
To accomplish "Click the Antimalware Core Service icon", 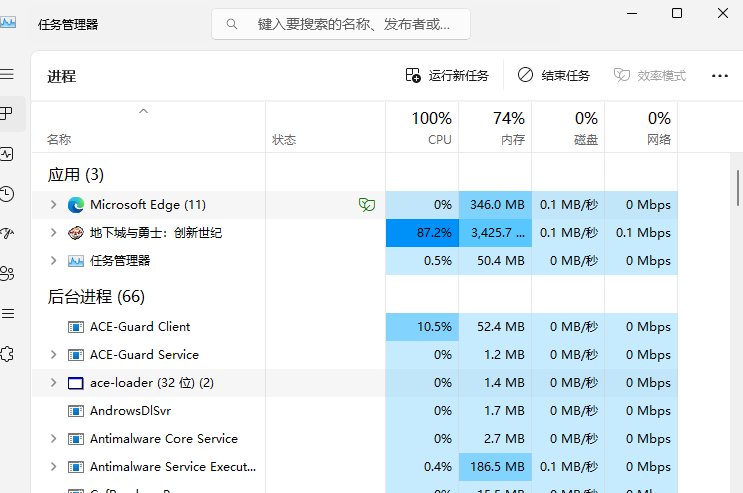I will (x=76, y=439).
